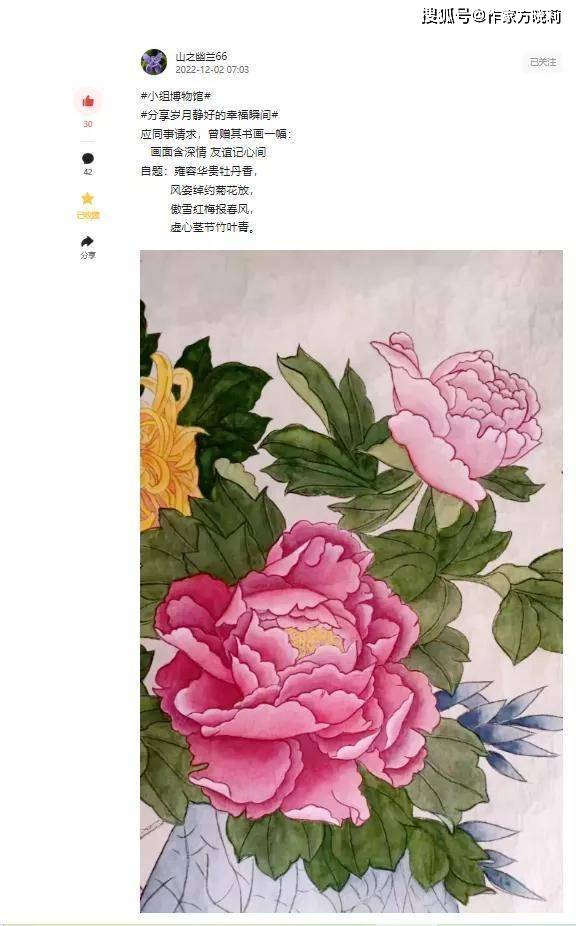
Task: Click the yellow star favorite icon
Action: pos(87,198)
